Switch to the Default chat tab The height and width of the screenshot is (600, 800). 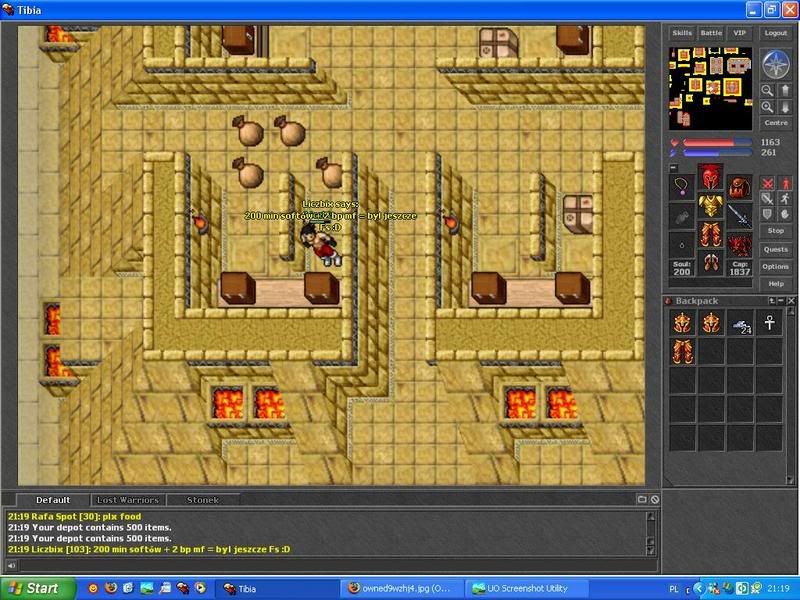tap(53, 500)
